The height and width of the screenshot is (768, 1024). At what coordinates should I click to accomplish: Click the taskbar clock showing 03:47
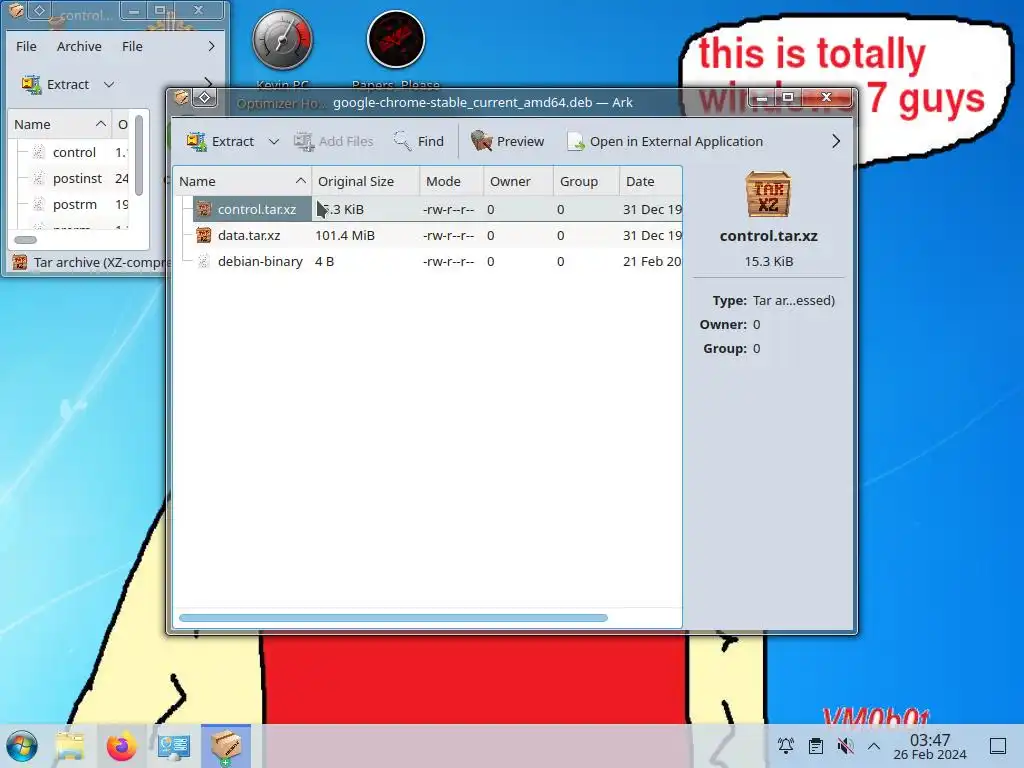coord(930,746)
